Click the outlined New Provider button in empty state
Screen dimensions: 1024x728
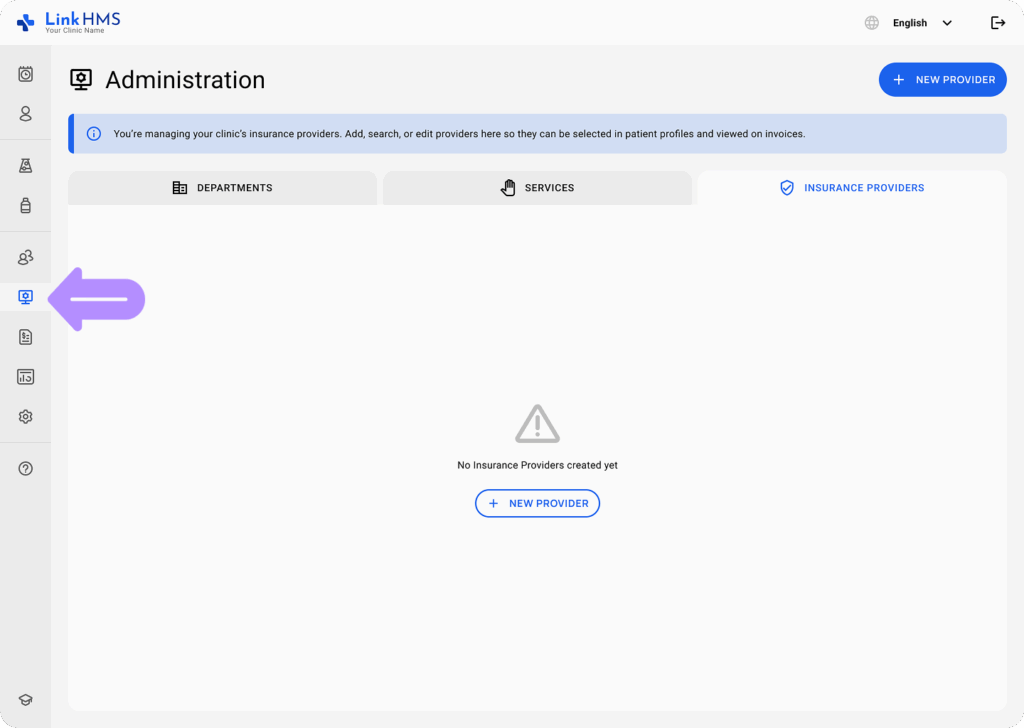point(537,503)
